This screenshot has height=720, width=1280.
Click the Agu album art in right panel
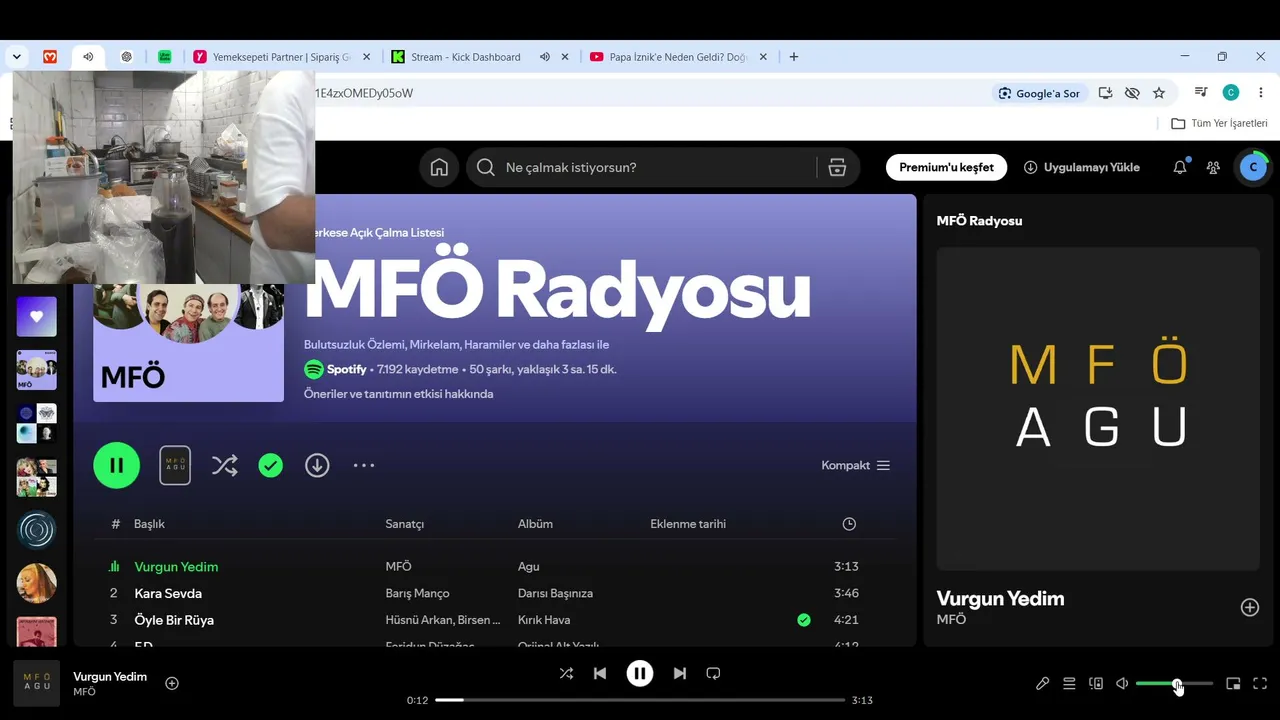click(1098, 409)
